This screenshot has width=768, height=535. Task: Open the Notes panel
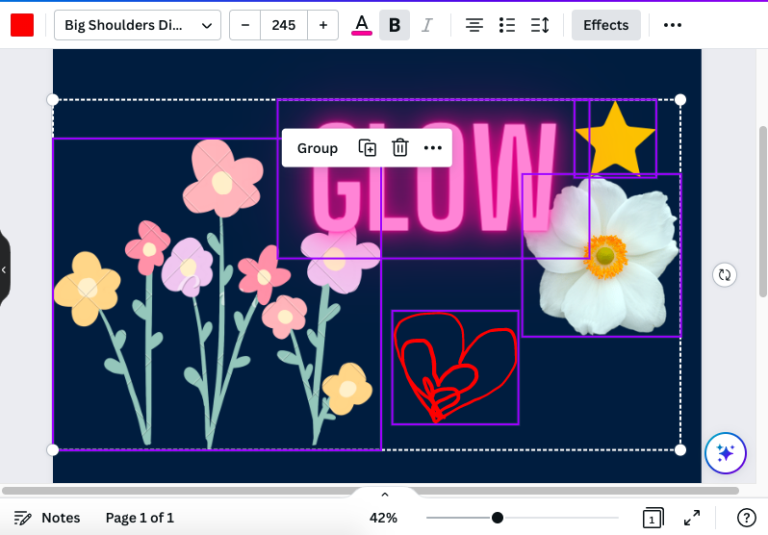click(x=47, y=518)
